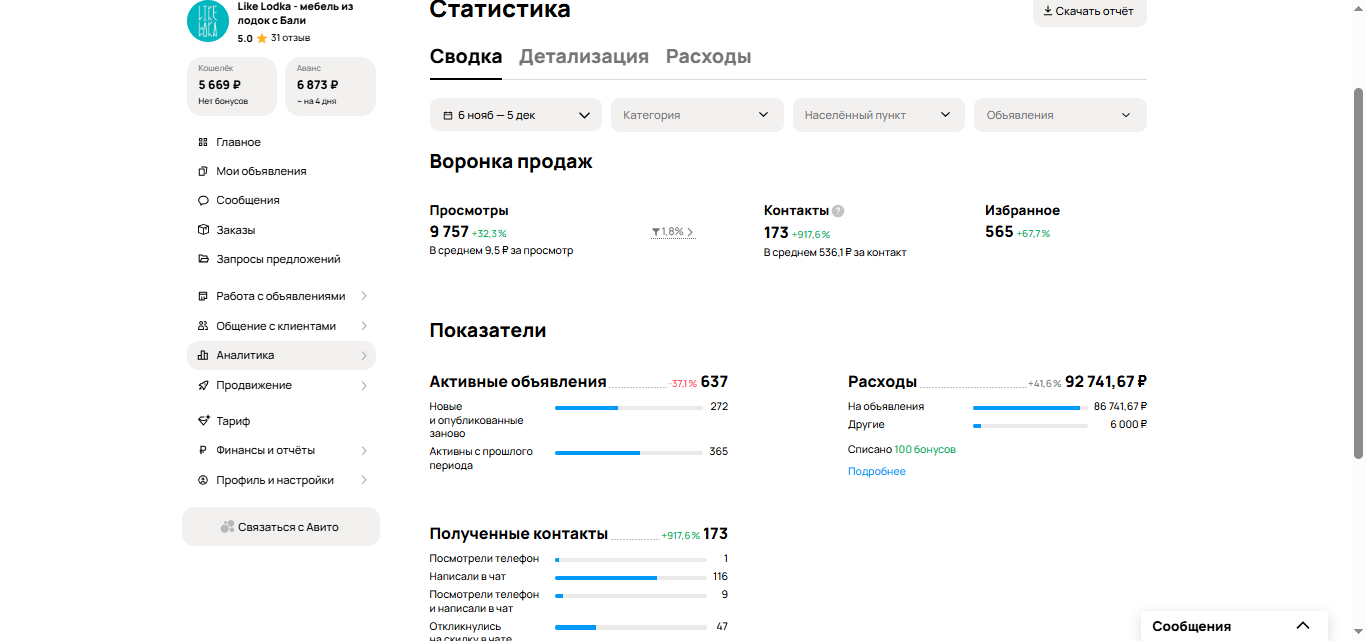Click the Like Lodka profile logo

(x=208, y=21)
